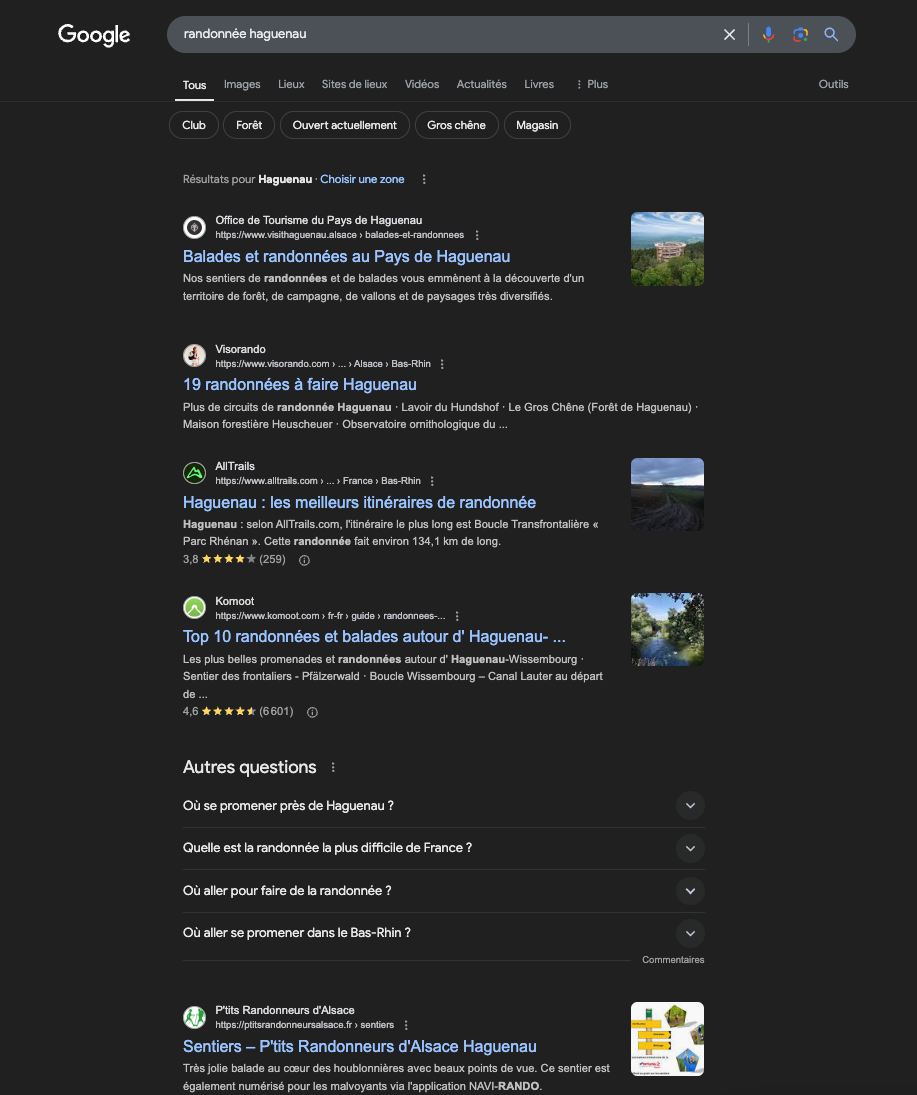Click the 4,6 star rating (6 601)

[238, 712]
